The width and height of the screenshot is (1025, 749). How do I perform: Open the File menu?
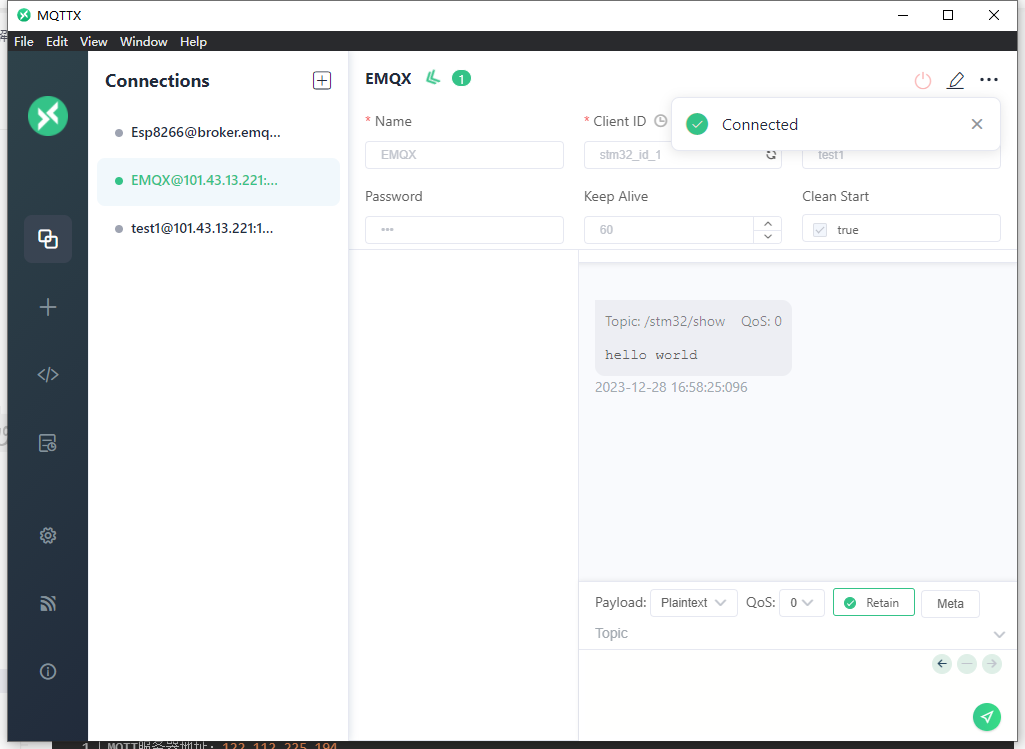pyautogui.click(x=24, y=42)
